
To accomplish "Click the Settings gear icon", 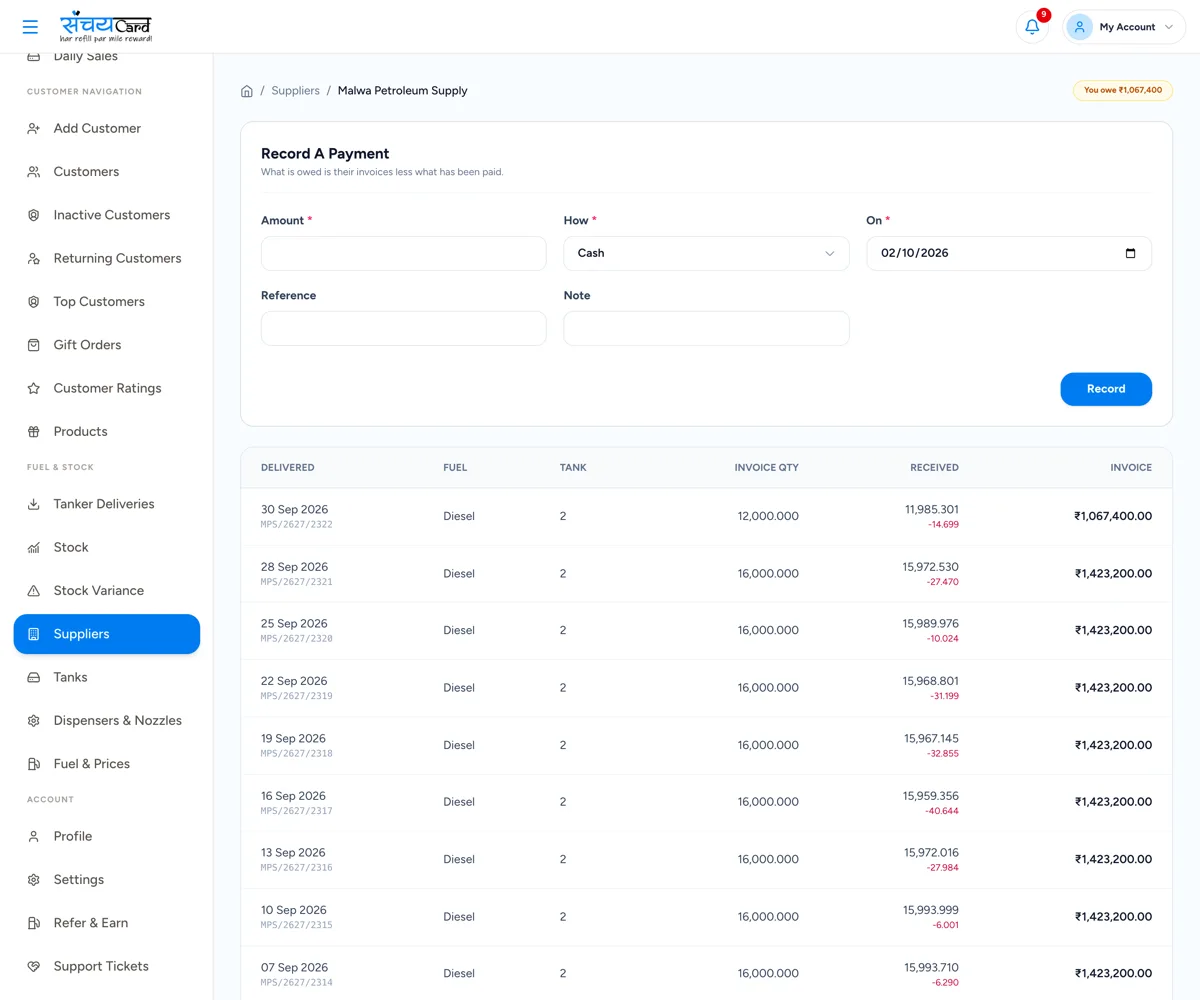I will point(33,880).
